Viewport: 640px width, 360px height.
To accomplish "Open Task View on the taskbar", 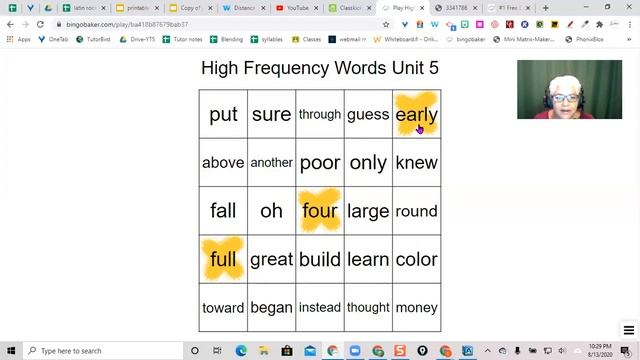I will 217,351.
